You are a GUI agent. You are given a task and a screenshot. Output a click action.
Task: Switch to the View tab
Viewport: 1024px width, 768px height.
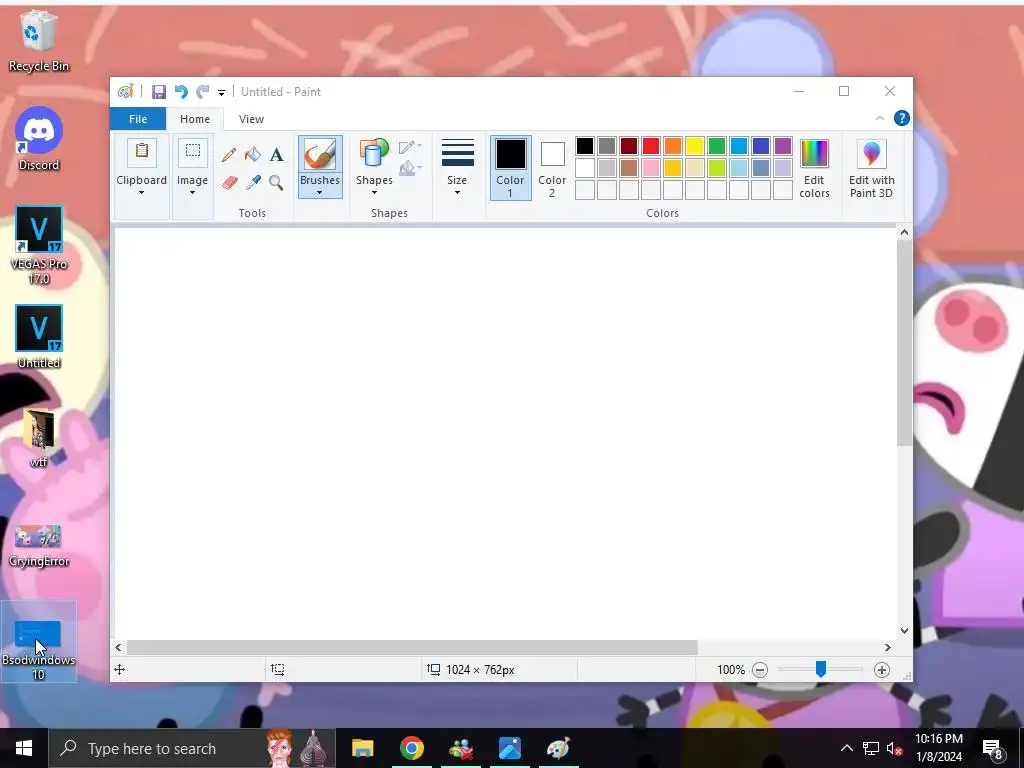click(x=251, y=119)
